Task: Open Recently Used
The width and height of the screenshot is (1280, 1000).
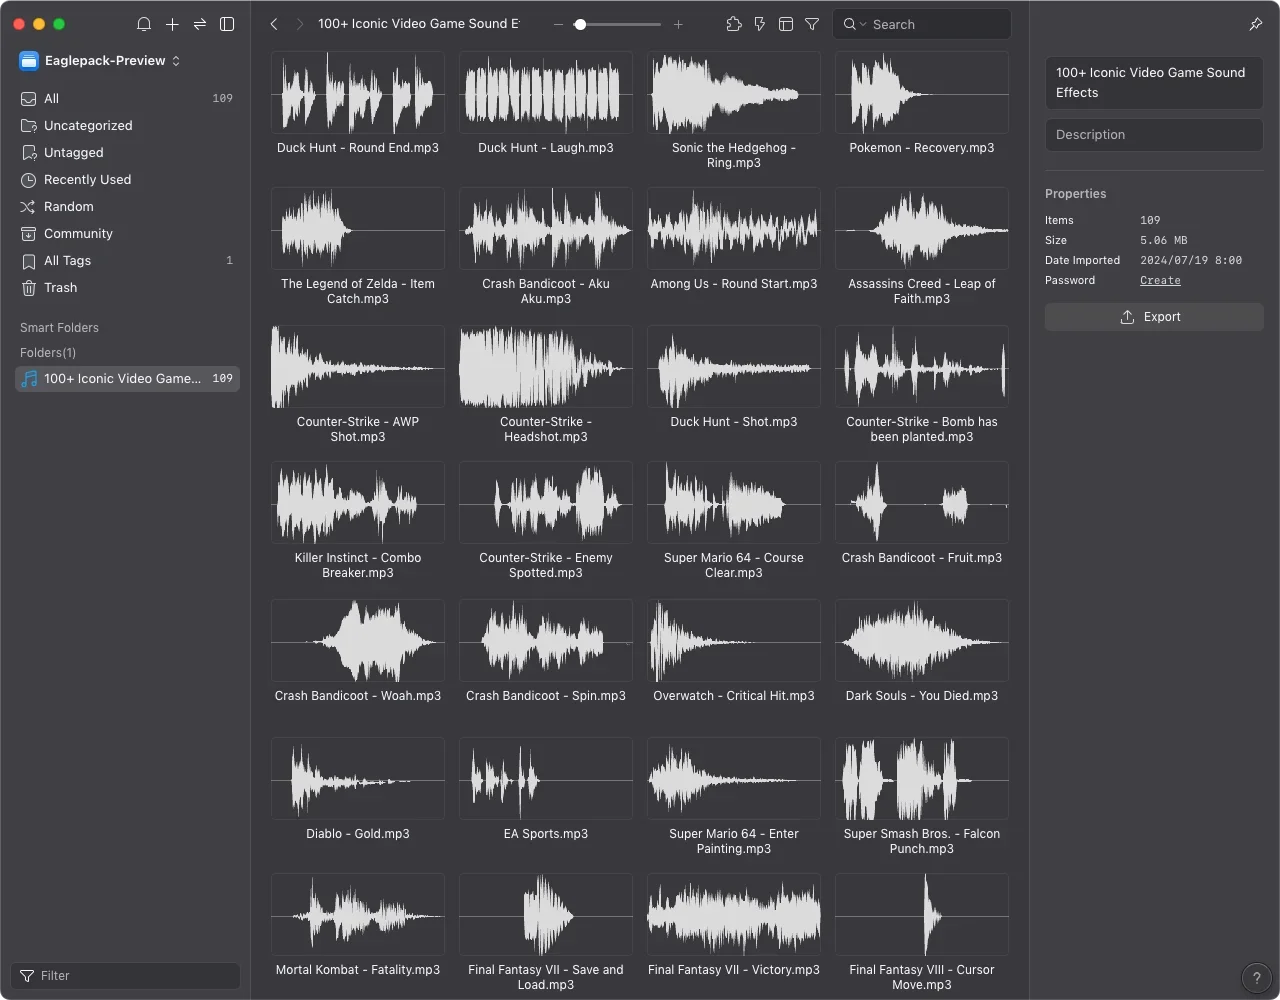Action: click(x=127, y=179)
